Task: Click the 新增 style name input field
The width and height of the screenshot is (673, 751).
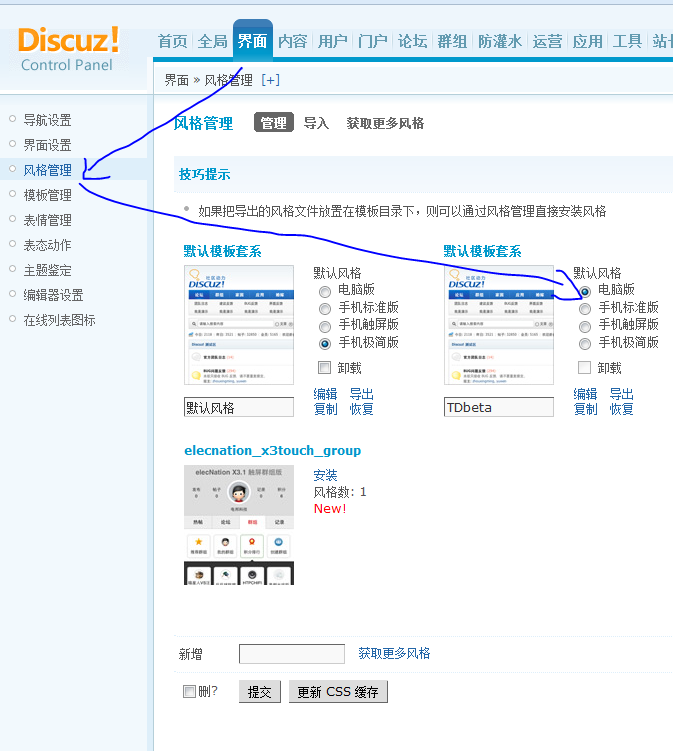Action: (x=291, y=654)
